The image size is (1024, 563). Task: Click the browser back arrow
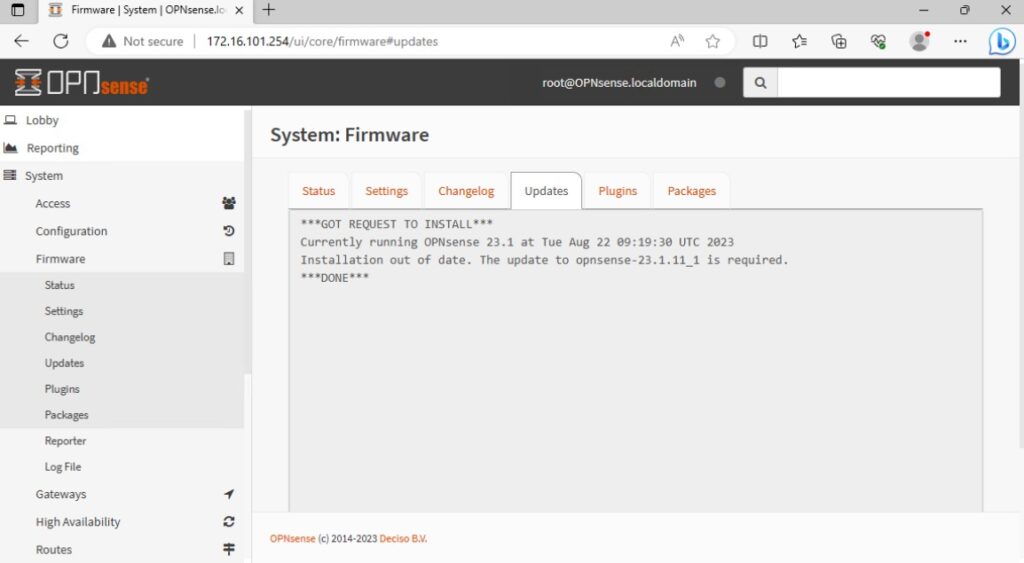(x=22, y=41)
